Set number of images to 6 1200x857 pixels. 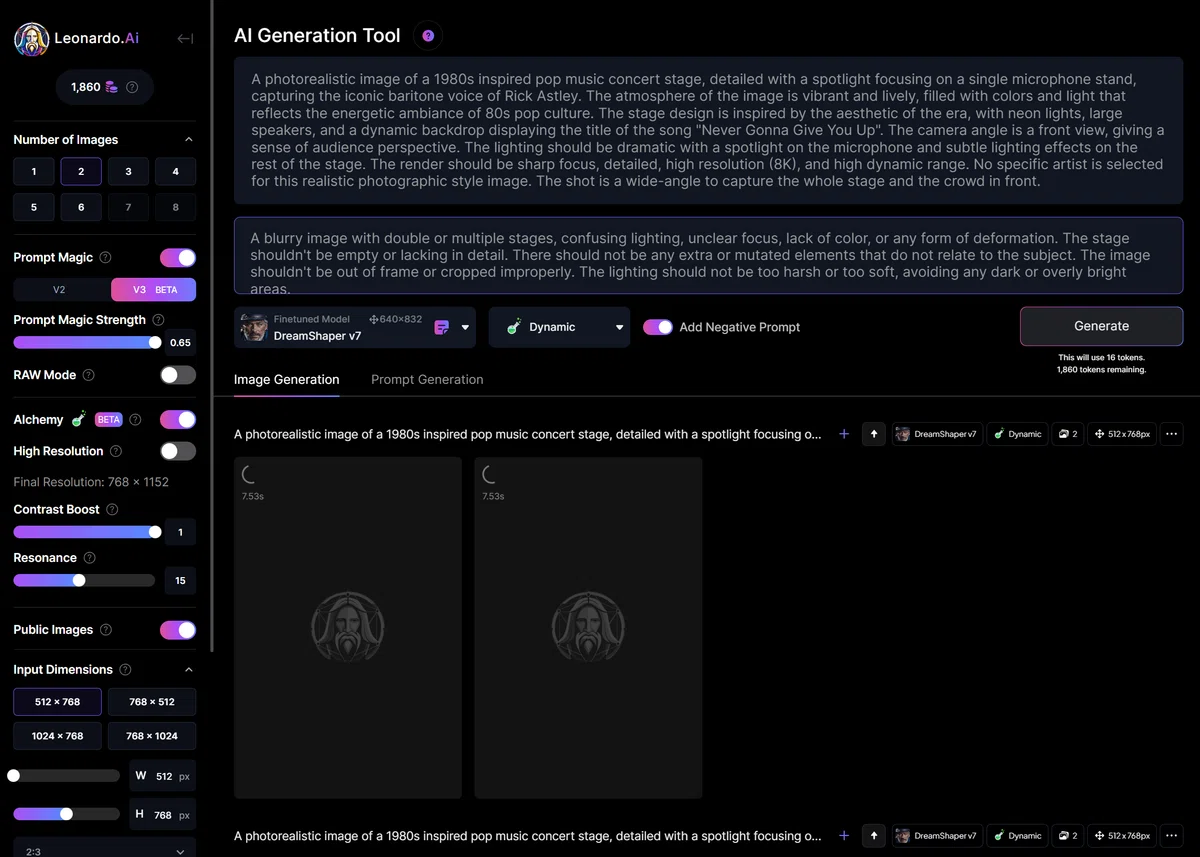81,207
